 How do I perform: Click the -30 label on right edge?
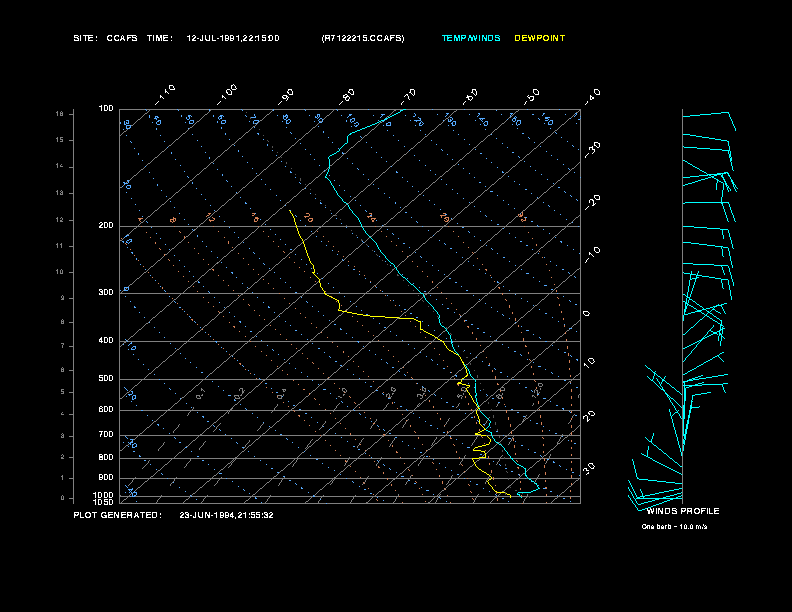click(592, 150)
